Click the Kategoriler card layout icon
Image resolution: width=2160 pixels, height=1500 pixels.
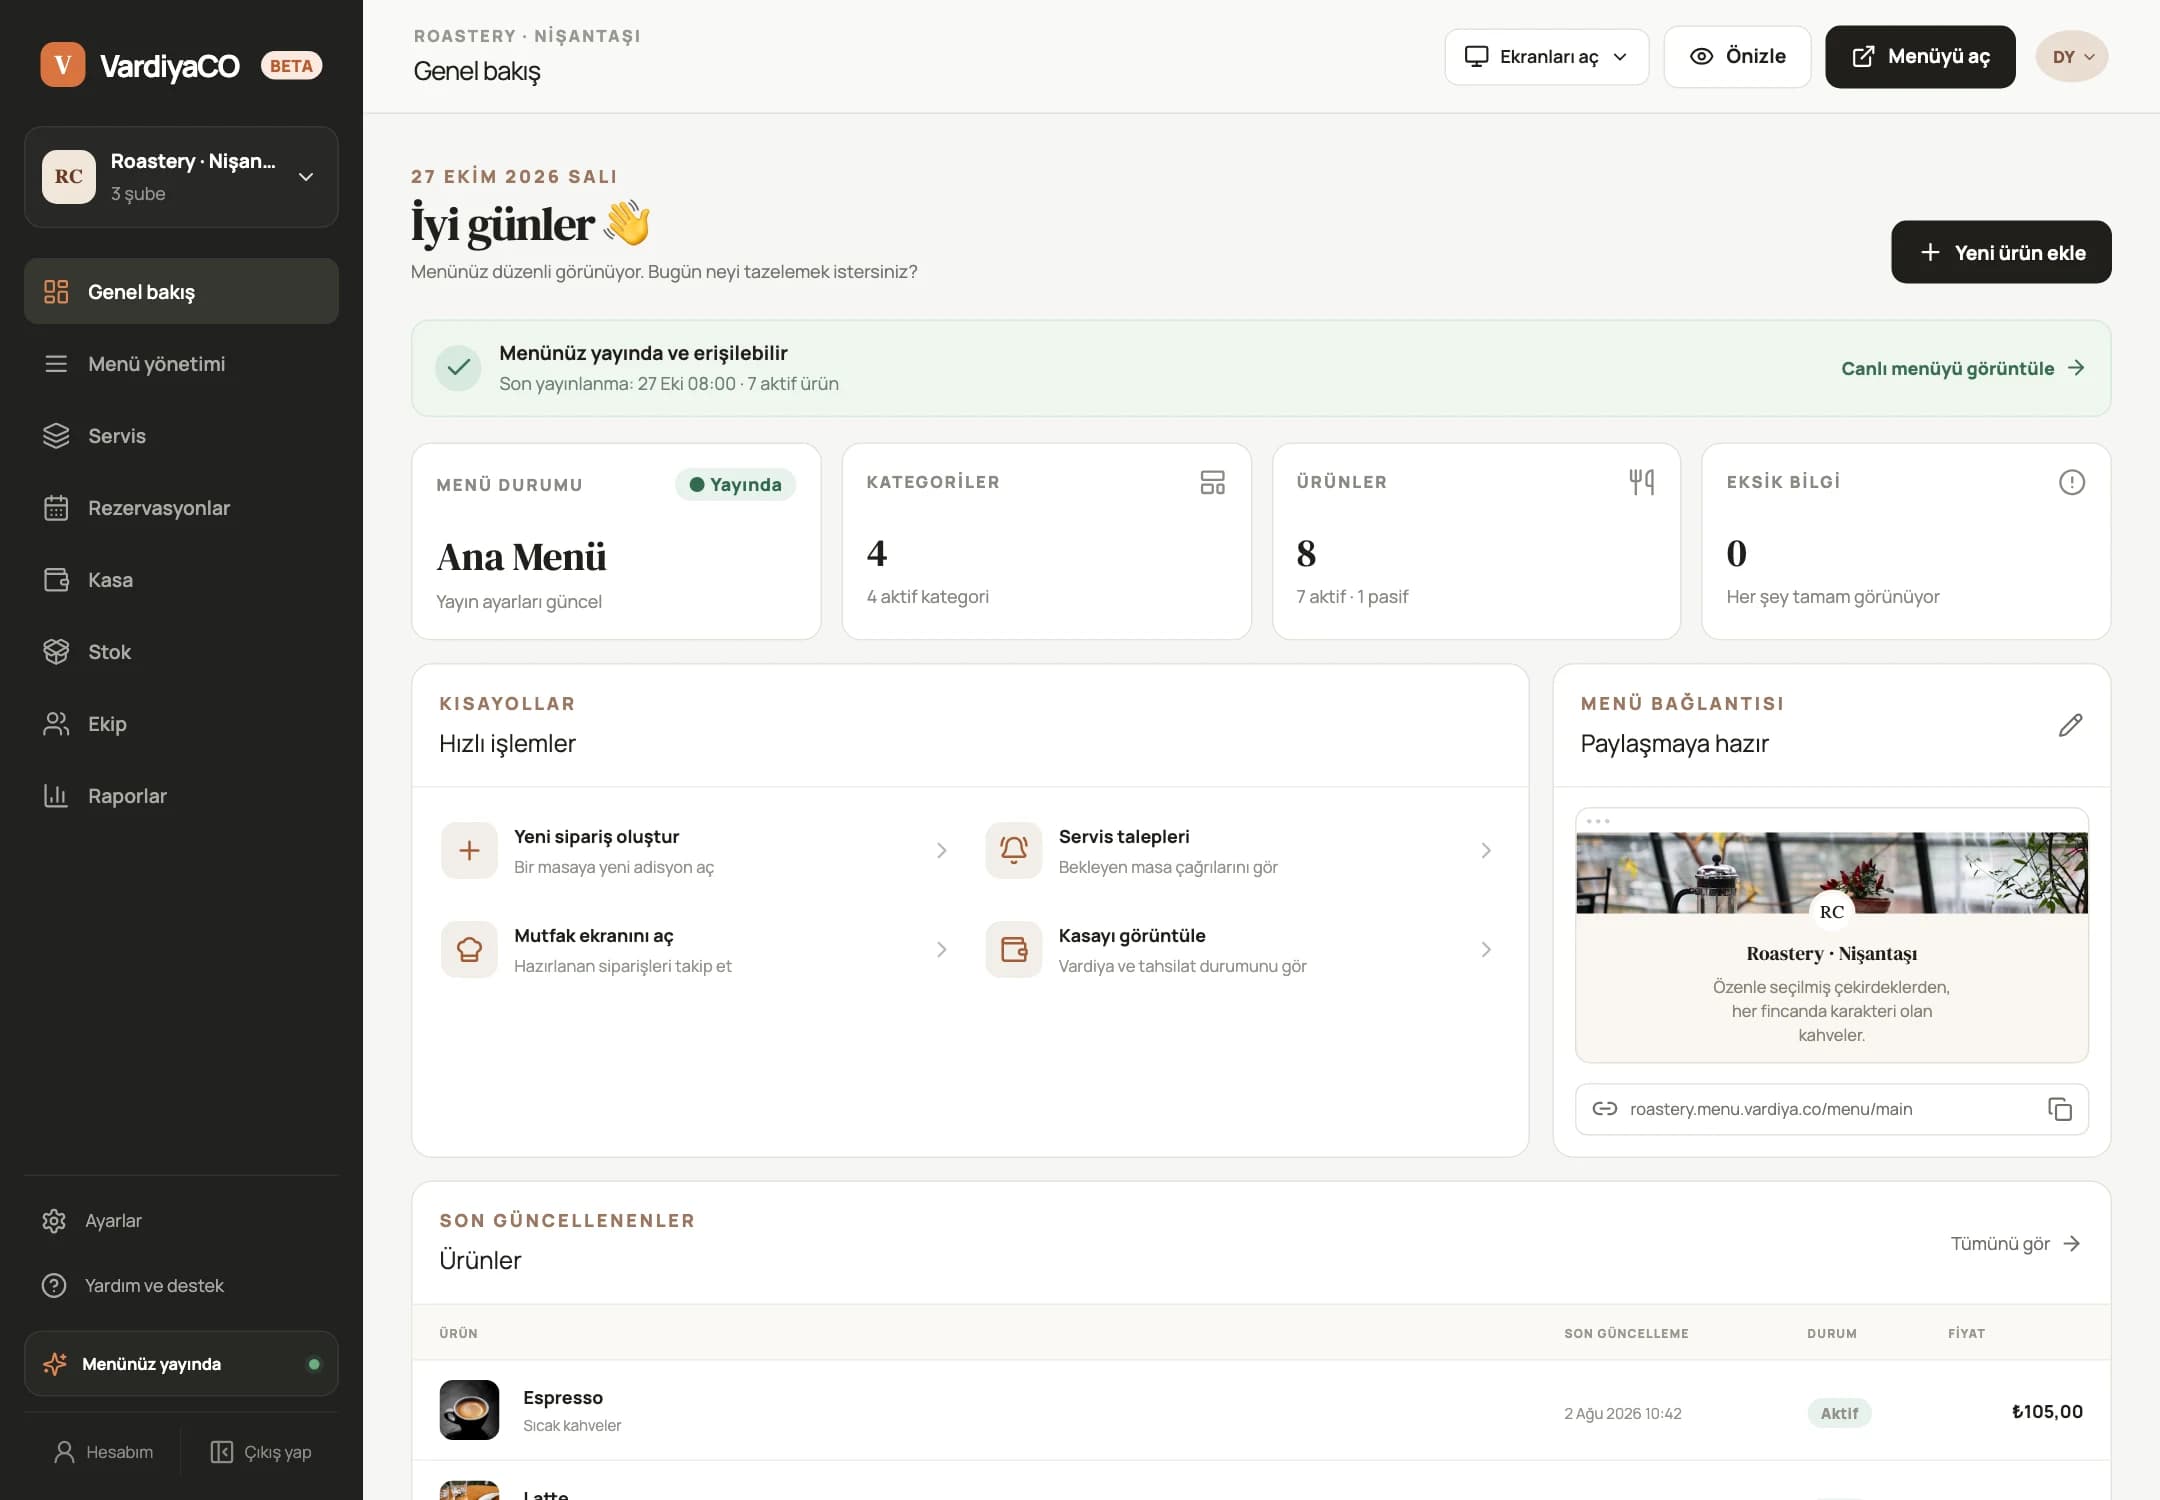pos(1212,483)
